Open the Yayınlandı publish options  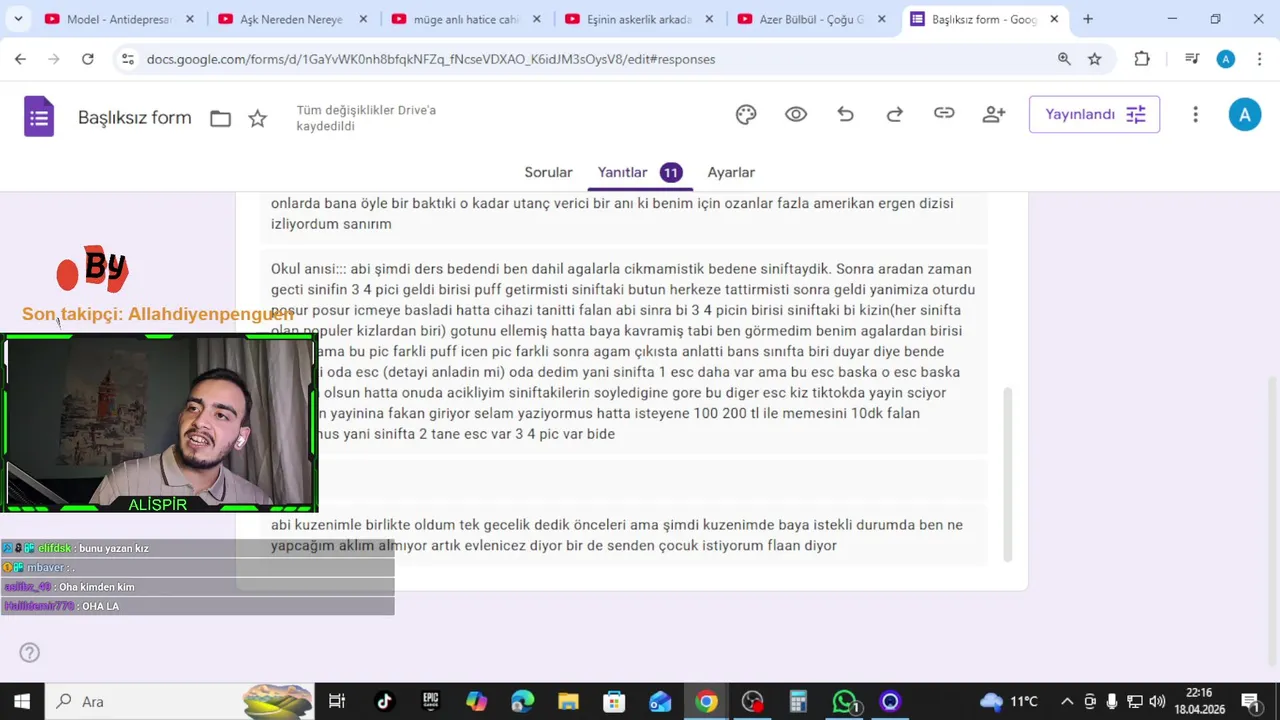click(x=1094, y=114)
